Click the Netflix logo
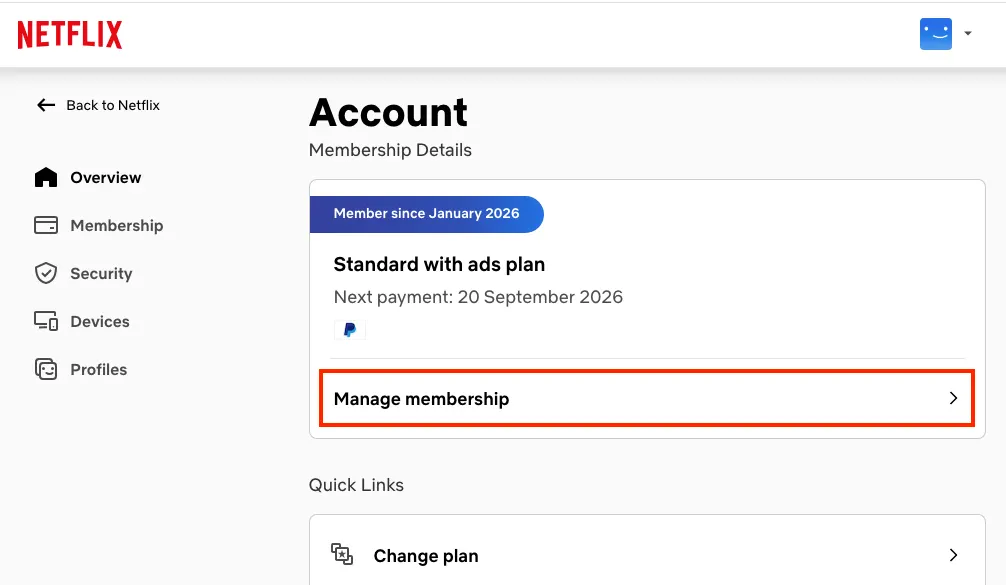1006x585 pixels. coord(69,35)
